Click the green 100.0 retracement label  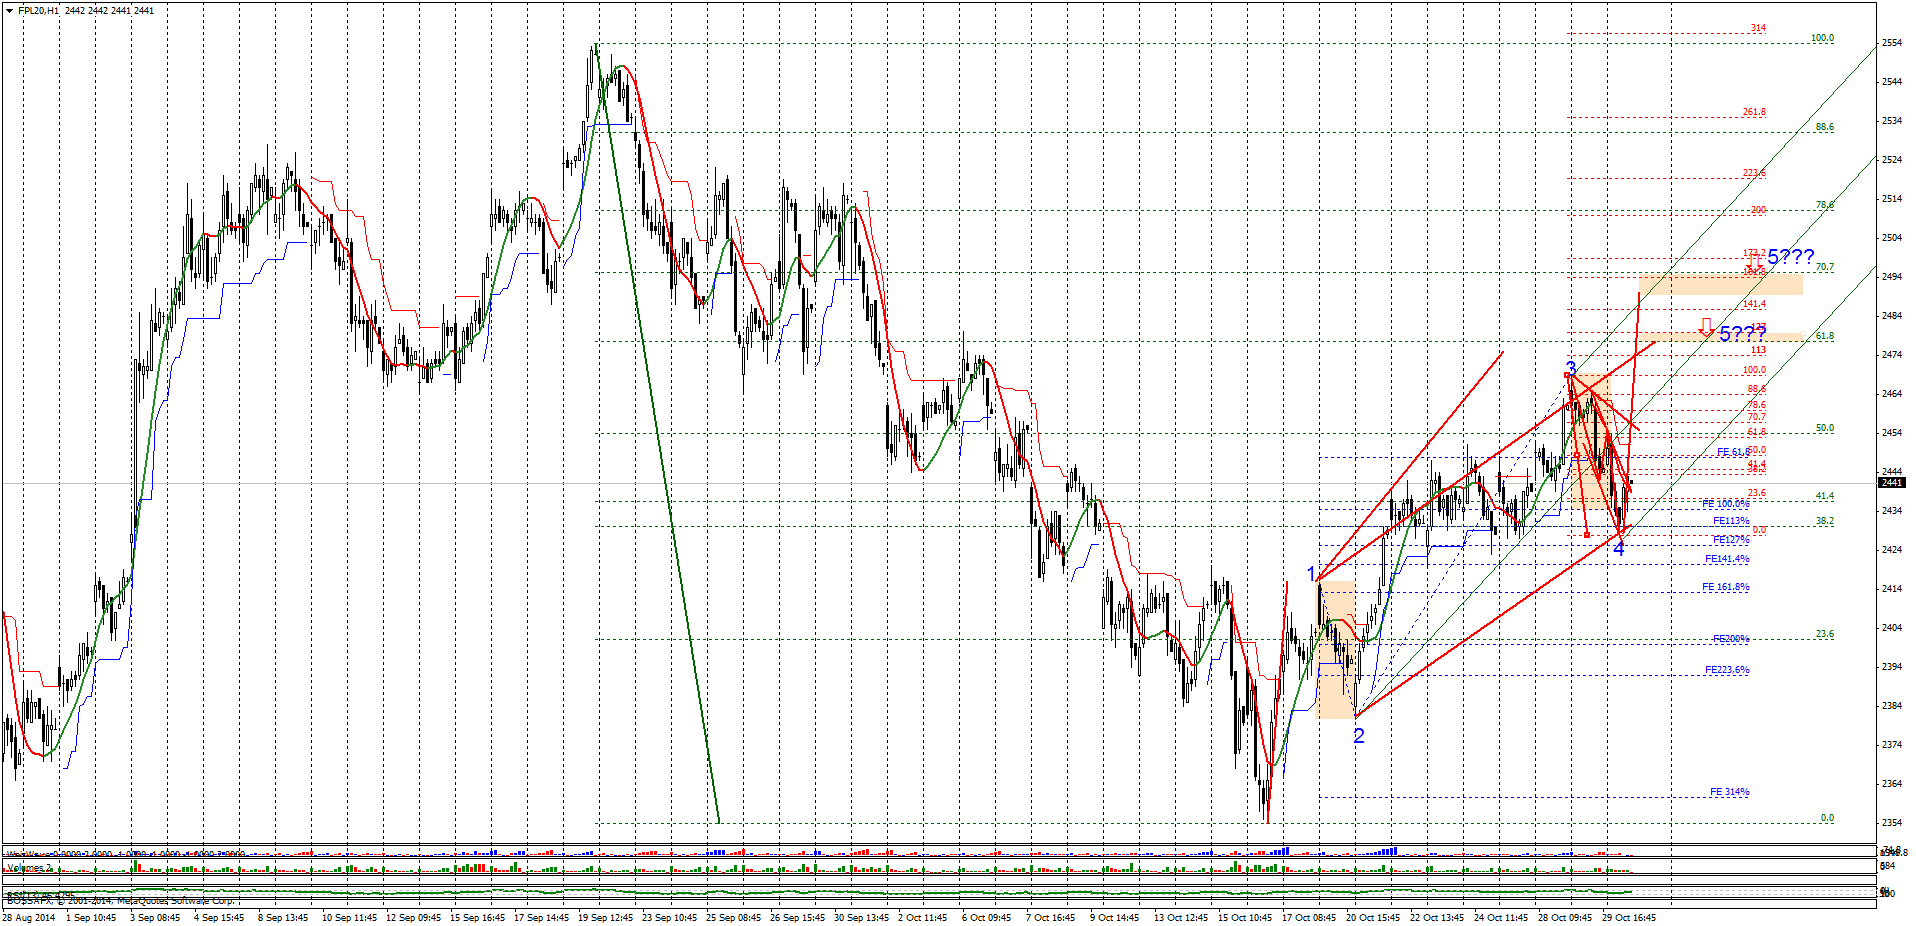1822,38
